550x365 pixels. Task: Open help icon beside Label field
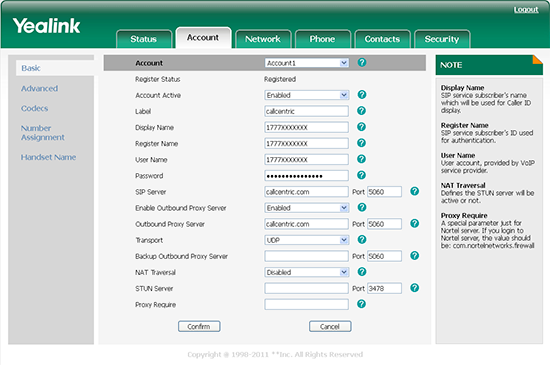click(361, 111)
